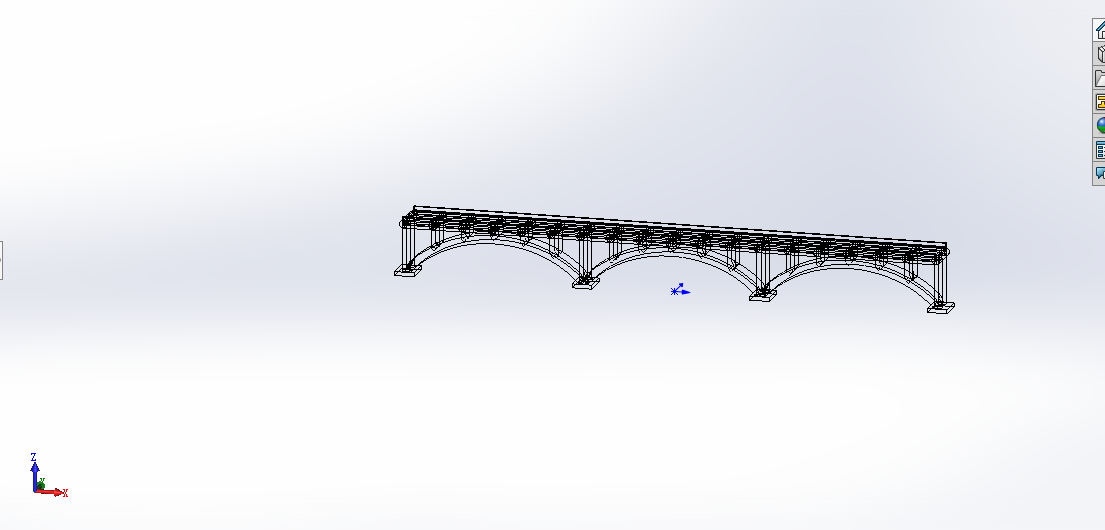Click the green Y axis of triad
Screen dimensions: 1105x530
41,483
